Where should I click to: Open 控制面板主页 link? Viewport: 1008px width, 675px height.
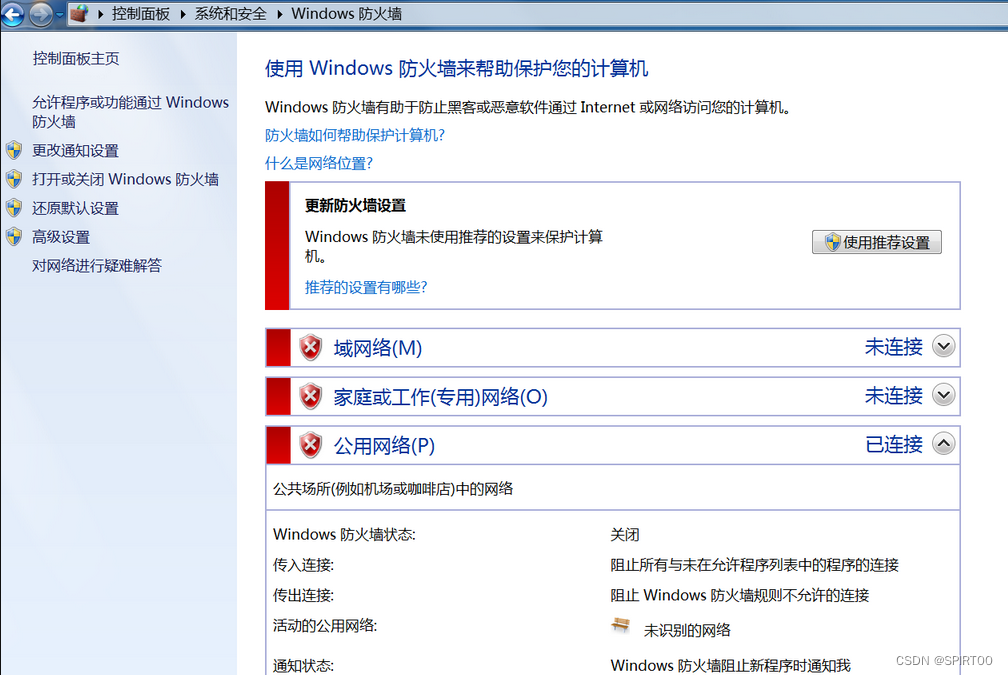pos(76,58)
